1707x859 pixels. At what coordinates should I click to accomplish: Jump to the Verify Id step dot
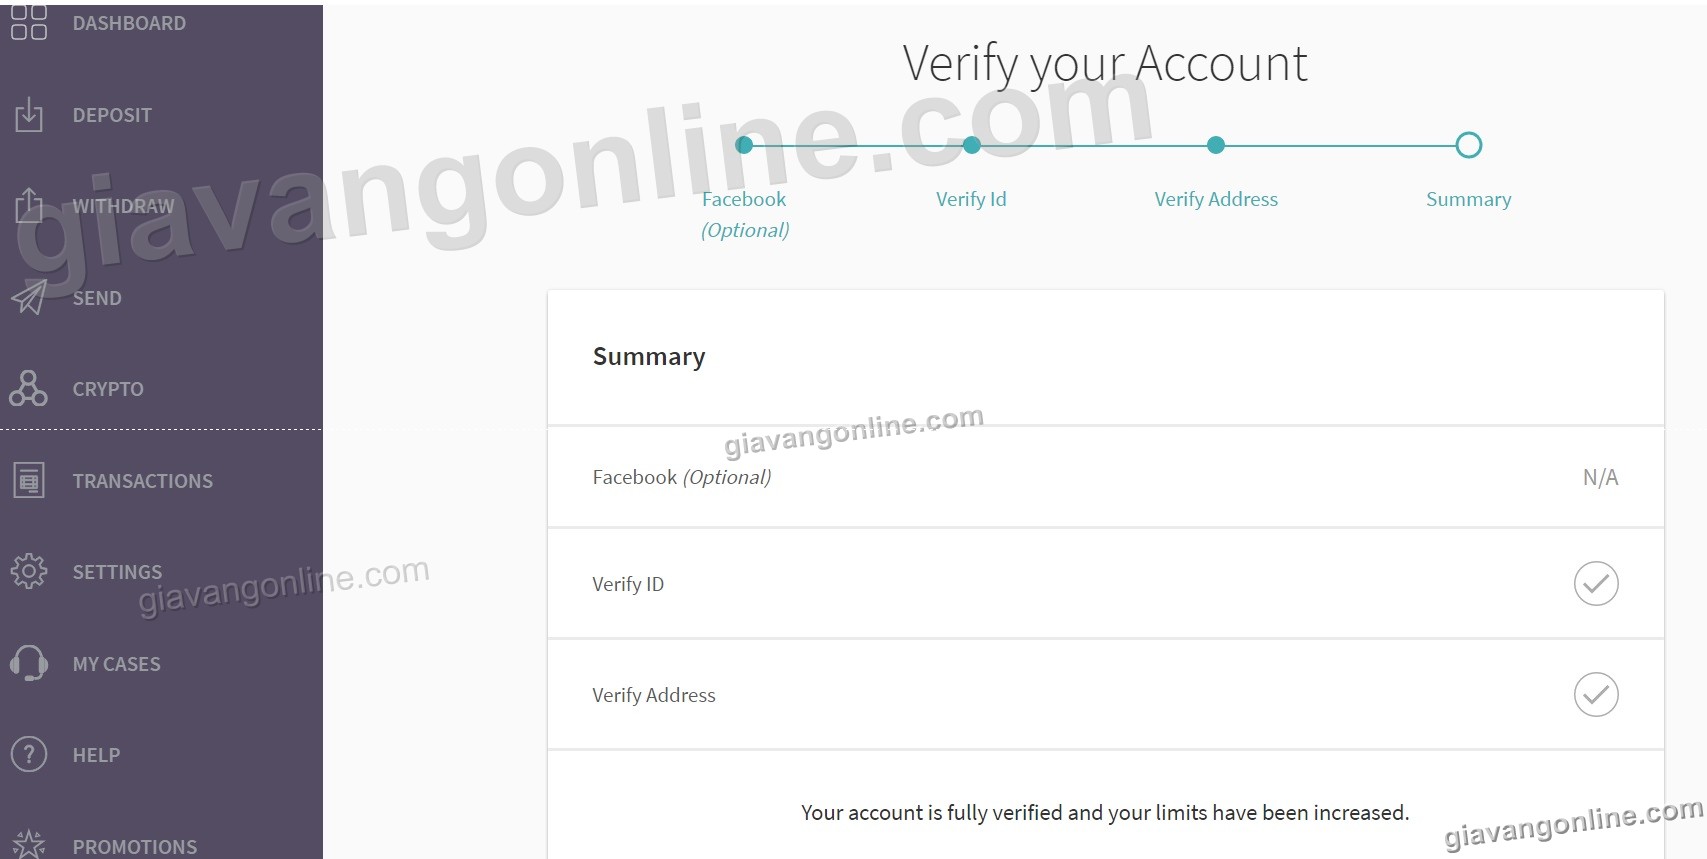click(x=971, y=145)
